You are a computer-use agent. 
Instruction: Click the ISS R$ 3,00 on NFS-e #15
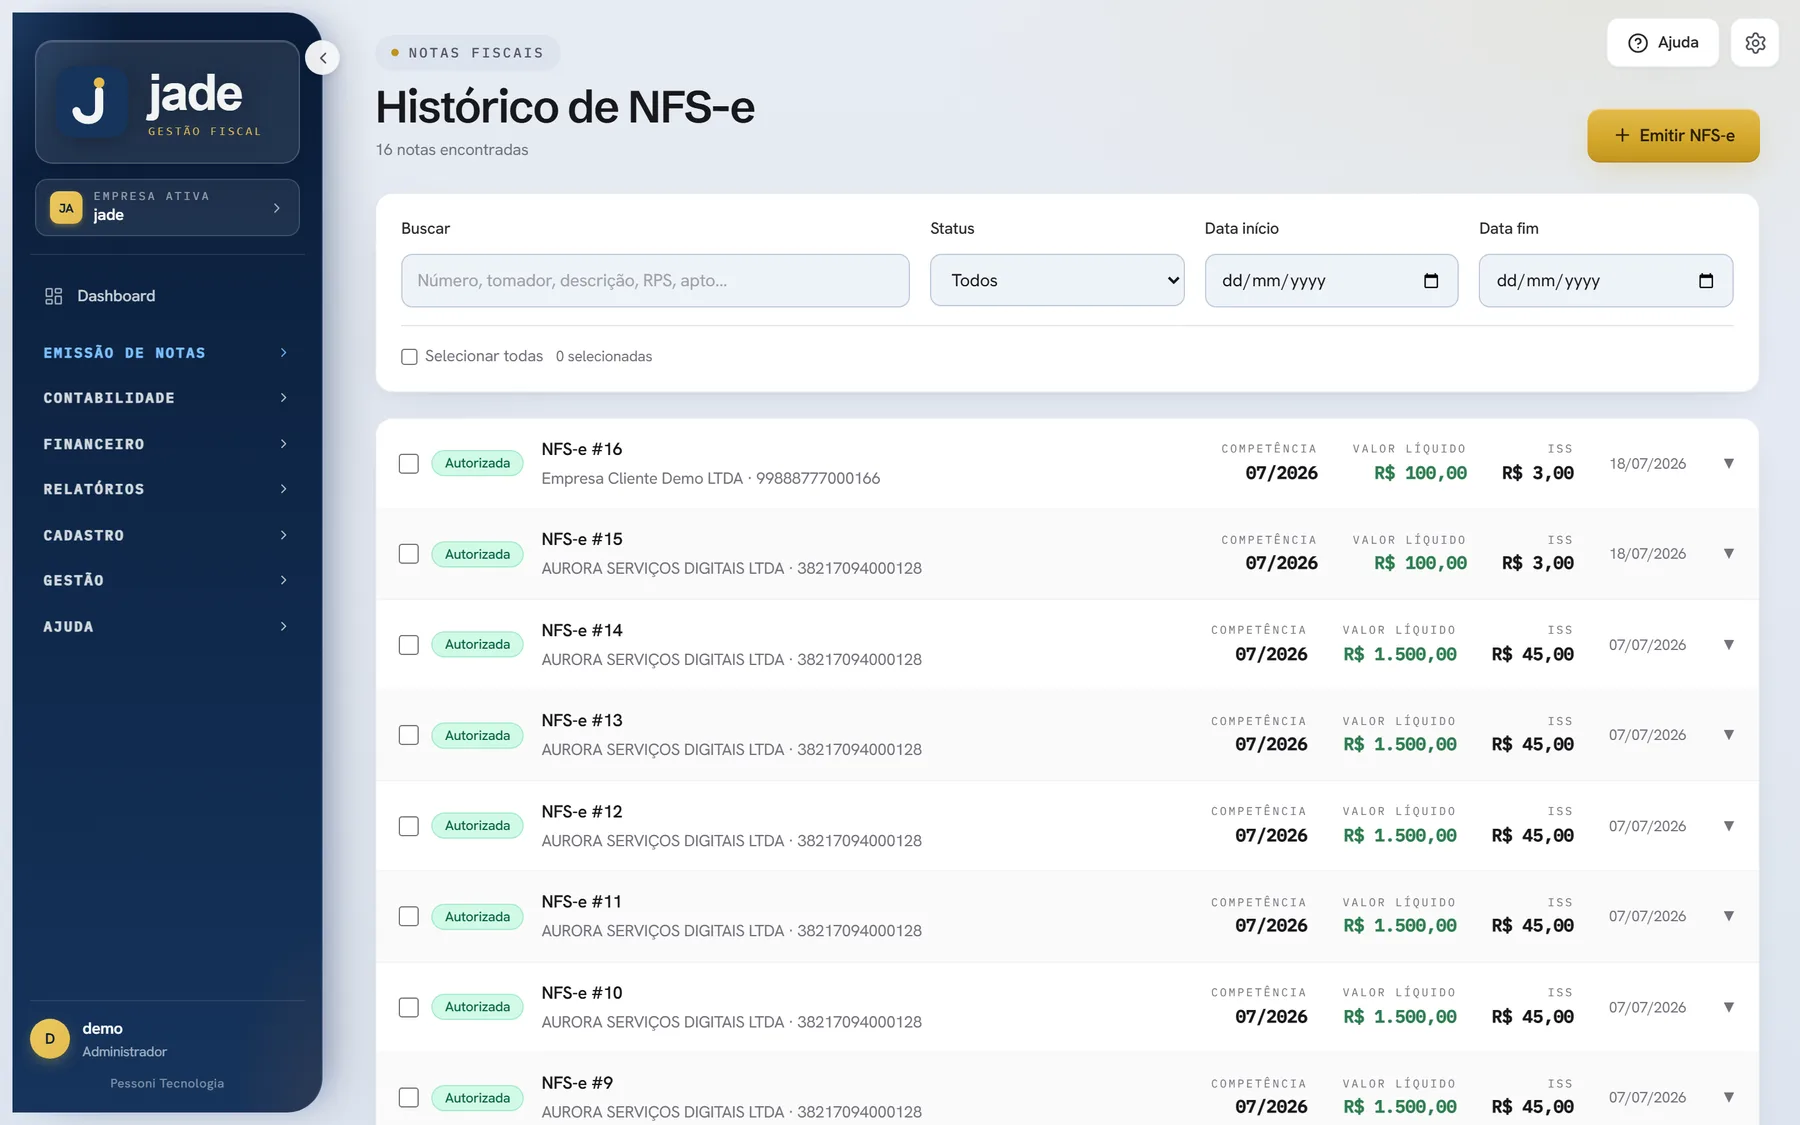pyautogui.click(x=1537, y=563)
